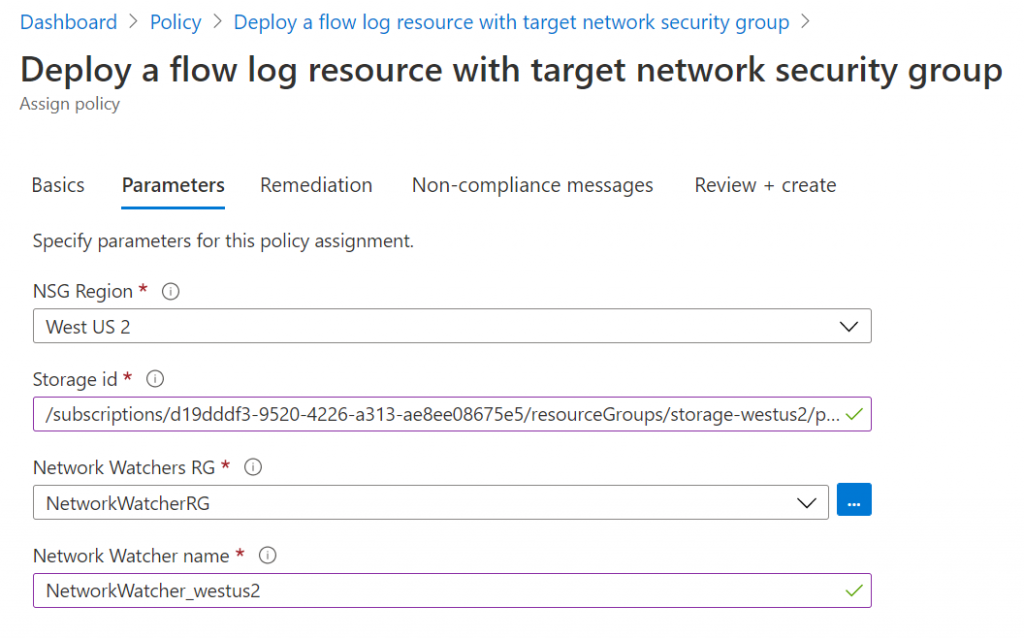Viewport: 1024px width, 638px height.
Task: Open the Remediation tab
Action: 316,185
